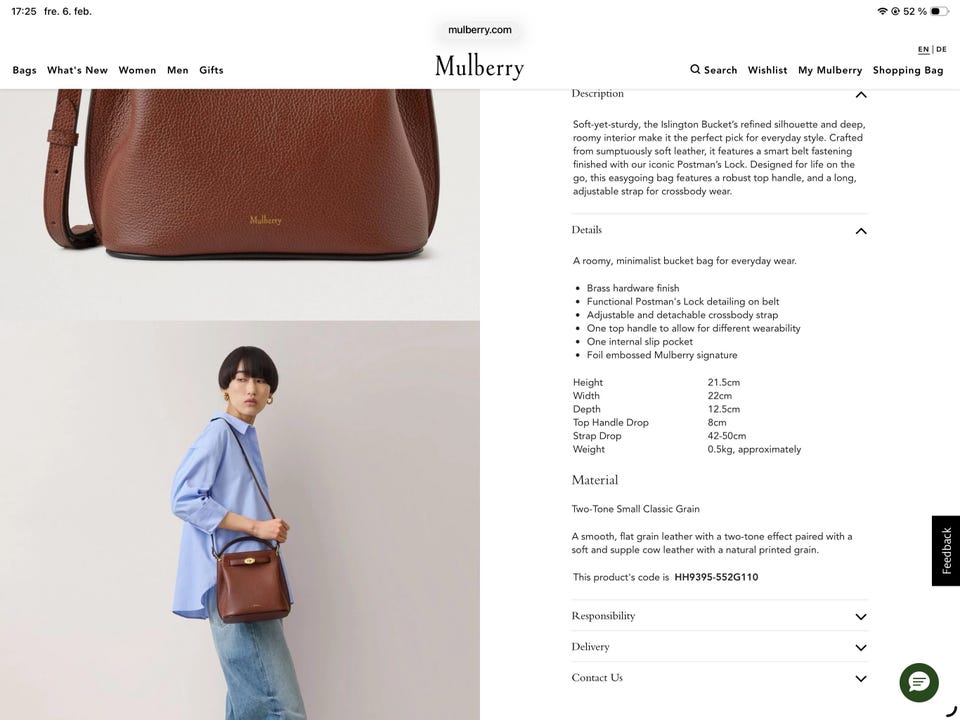The image size is (960, 720).
Task: Switch language to DE
Action: pos(941,49)
